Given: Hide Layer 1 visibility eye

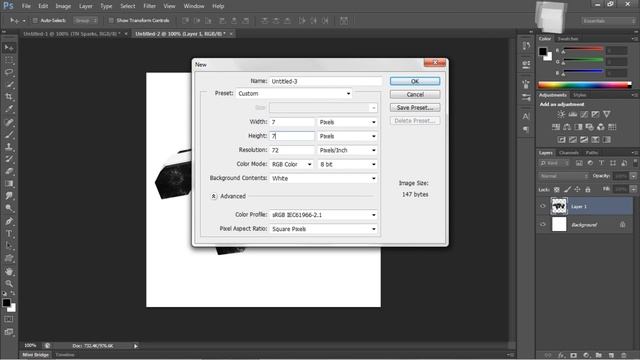Looking at the screenshot, I should point(543,207).
